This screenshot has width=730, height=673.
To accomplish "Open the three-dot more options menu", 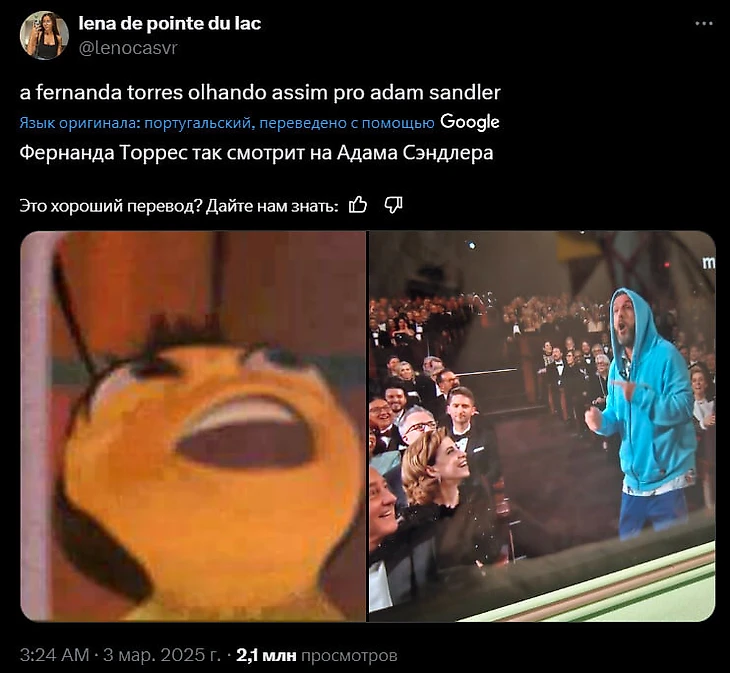I will tap(703, 24).
